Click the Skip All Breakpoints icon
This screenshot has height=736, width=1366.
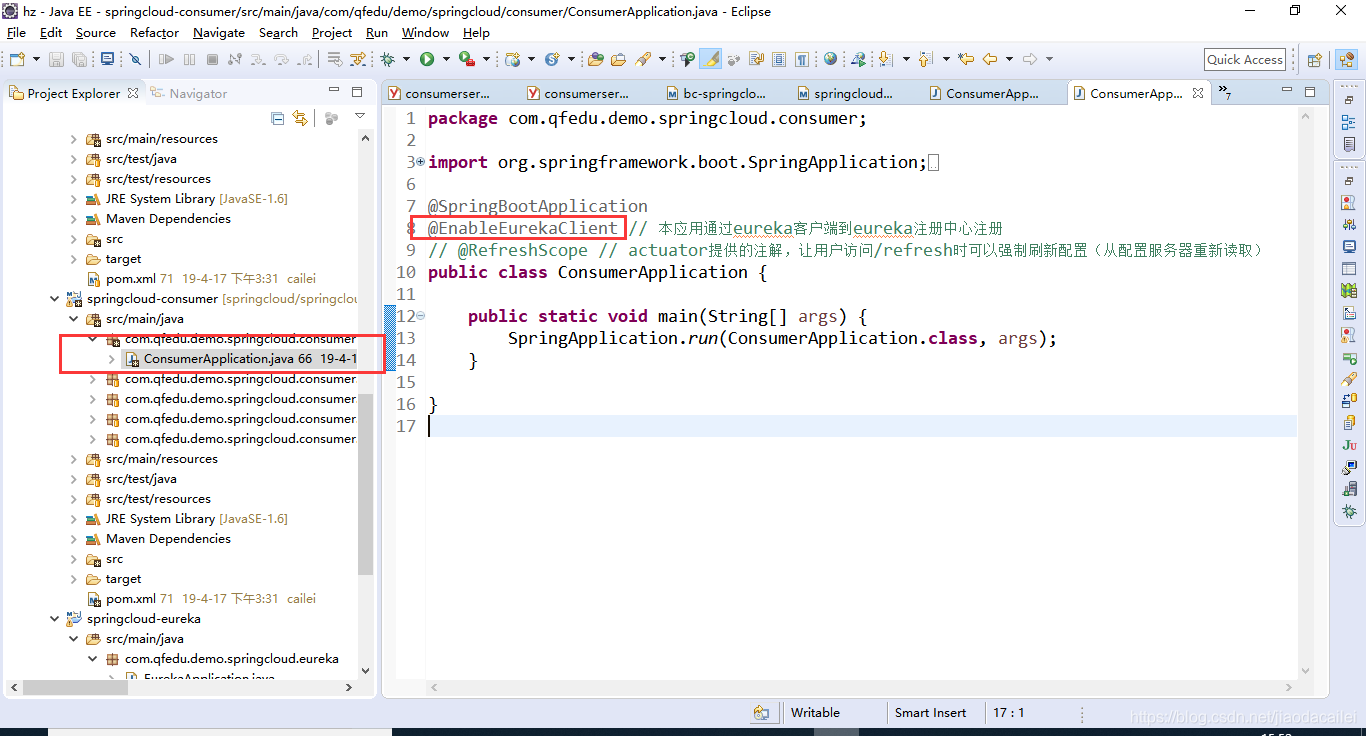pos(135,60)
